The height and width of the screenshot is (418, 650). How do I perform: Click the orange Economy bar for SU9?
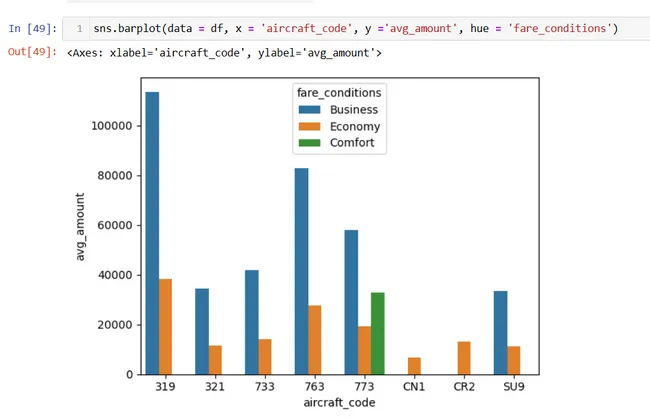(x=514, y=360)
